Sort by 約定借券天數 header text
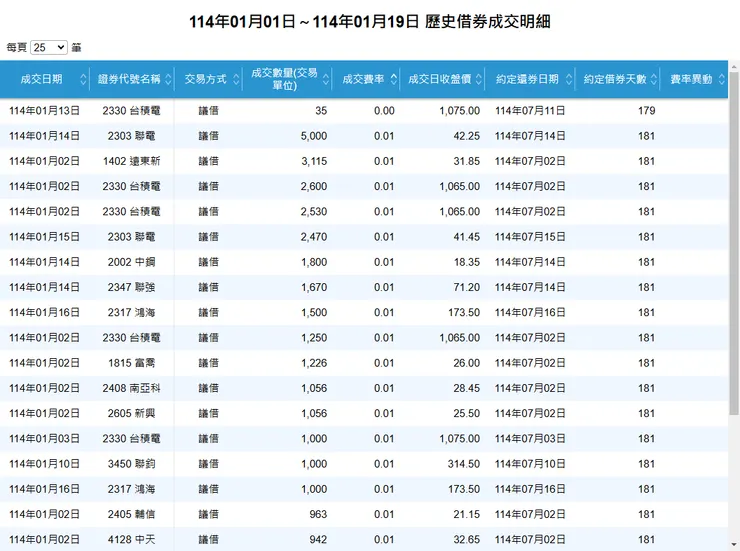740x551 pixels. [614, 79]
